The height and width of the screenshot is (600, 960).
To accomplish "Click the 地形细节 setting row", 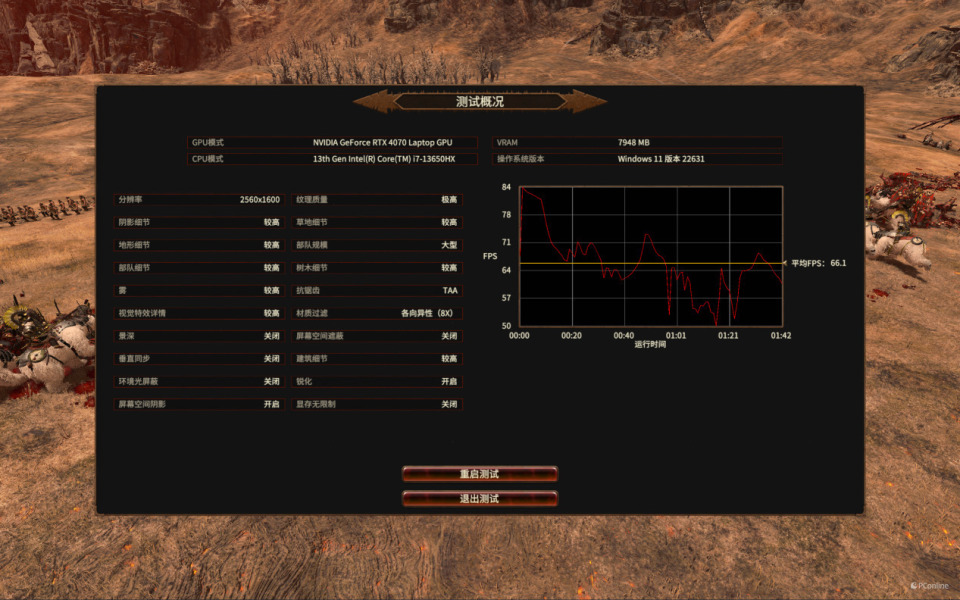I will coord(199,245).
